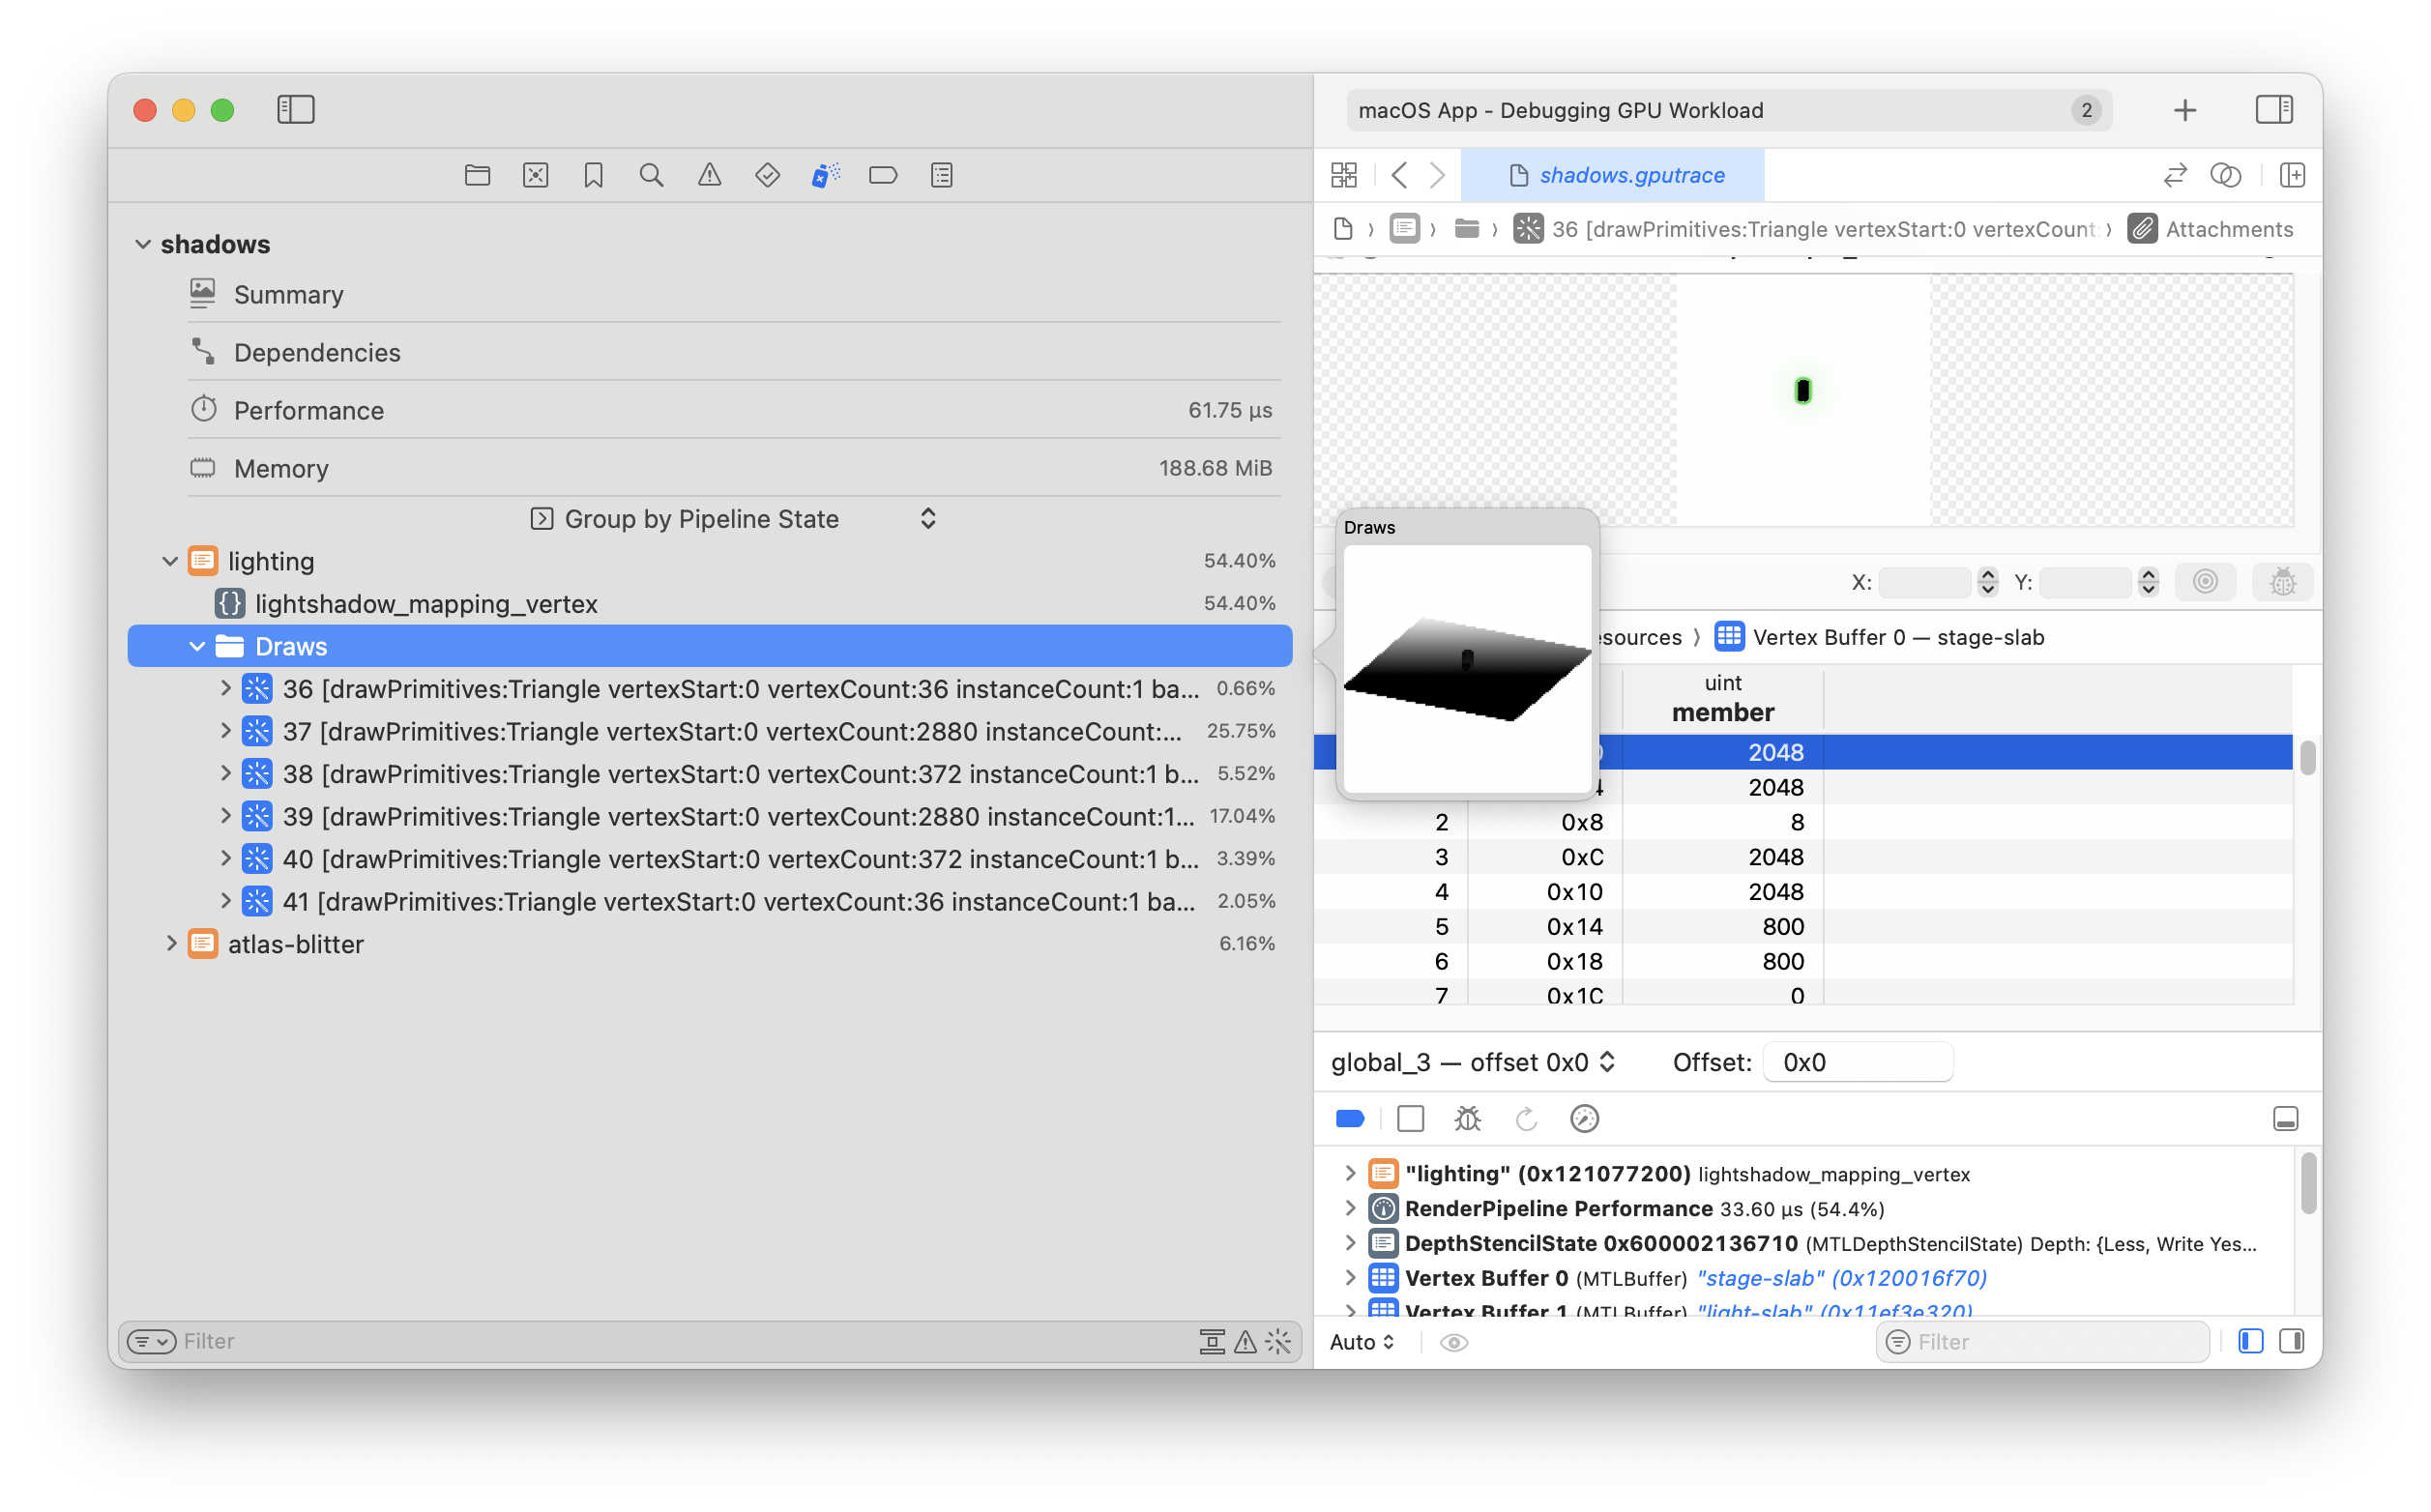Toggle the navigator sidebar button
2431x1512 pixels.
pos(296,110)
